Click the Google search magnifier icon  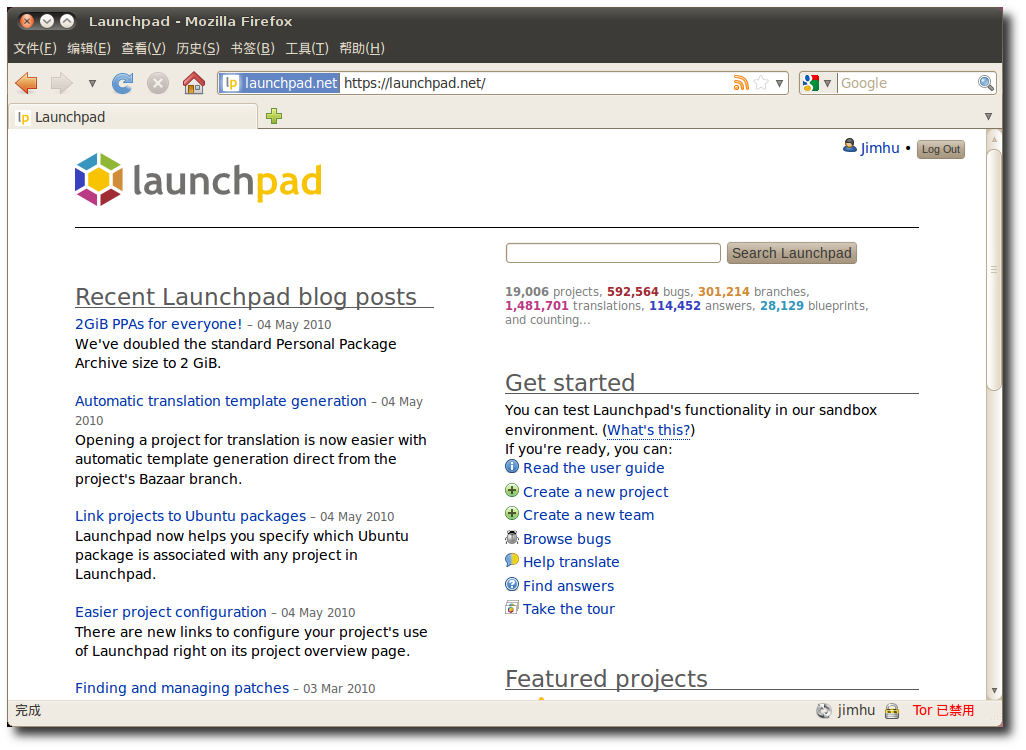[985, 83]
